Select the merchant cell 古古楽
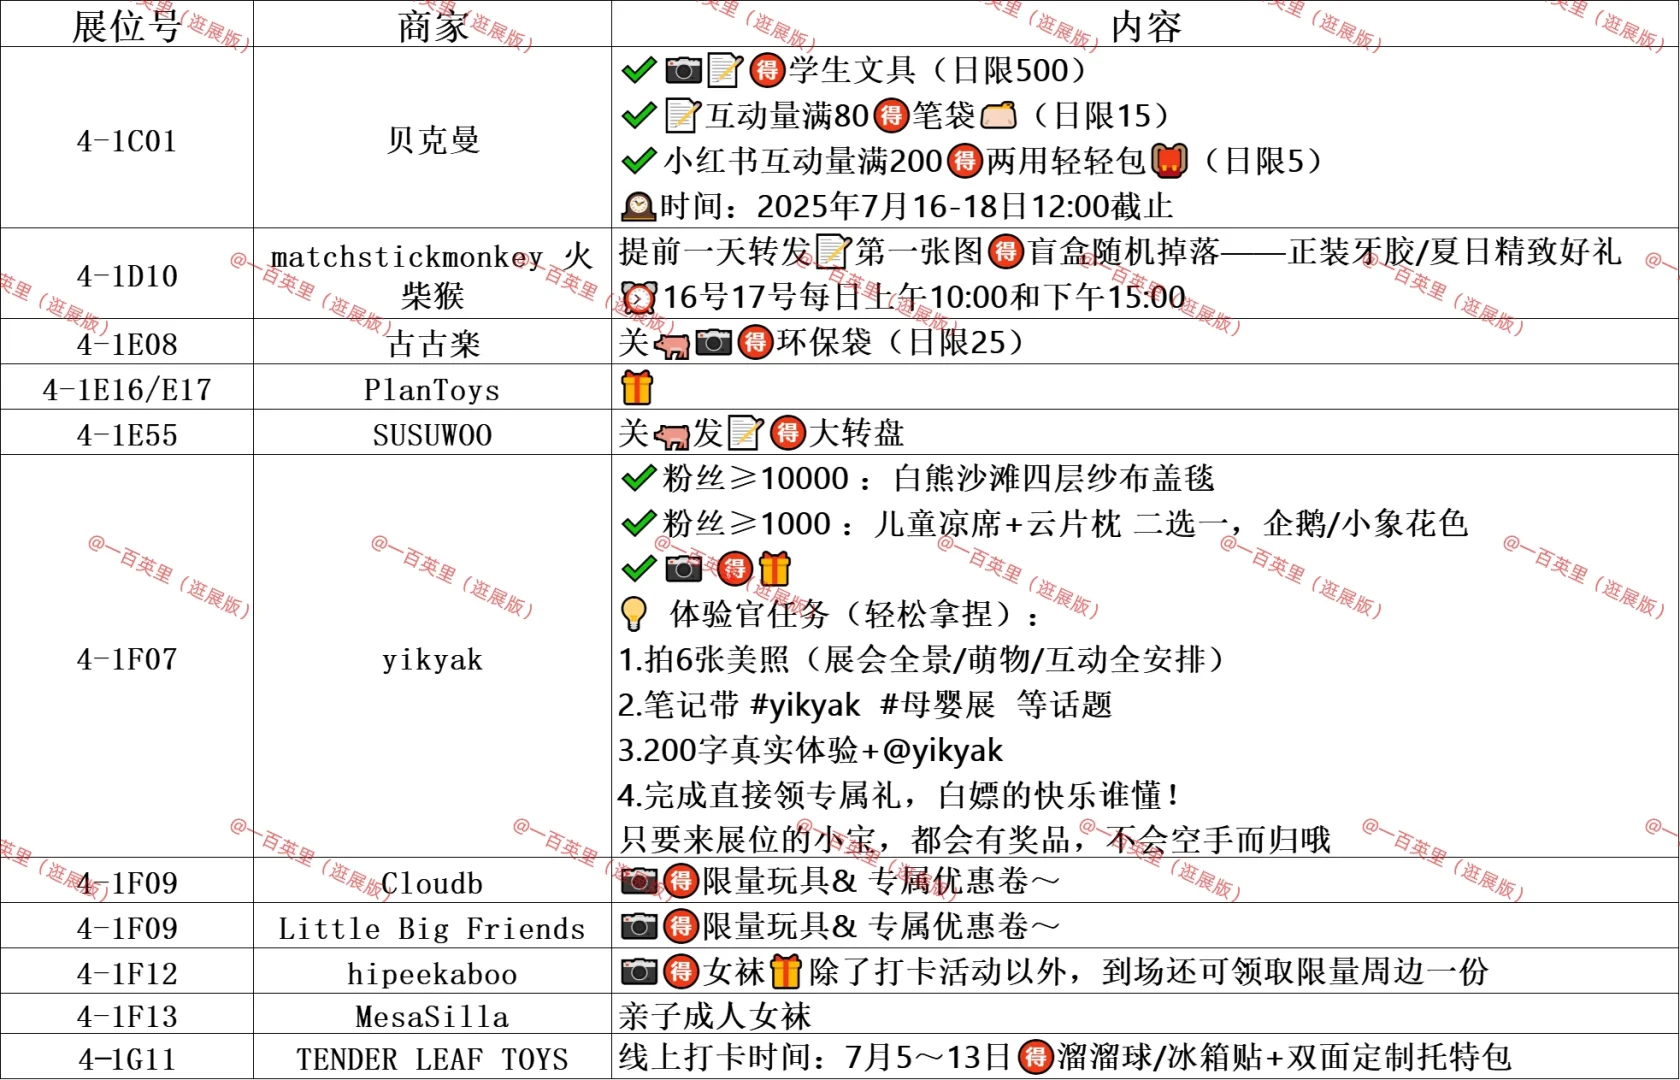 click(432, 342)
